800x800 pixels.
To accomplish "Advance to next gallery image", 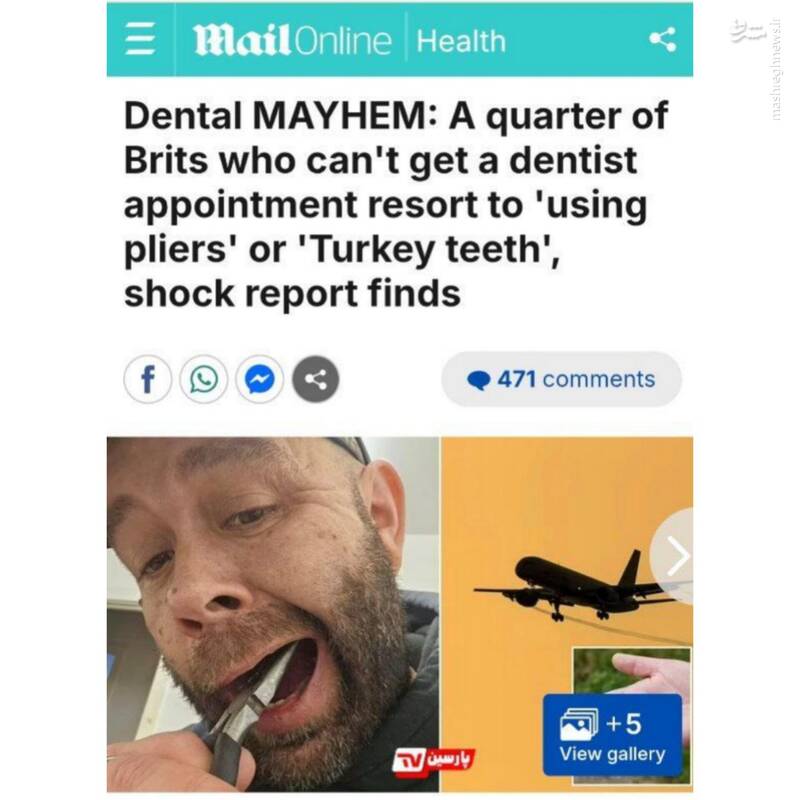I will pyautogui.click(x=674, y=557).
